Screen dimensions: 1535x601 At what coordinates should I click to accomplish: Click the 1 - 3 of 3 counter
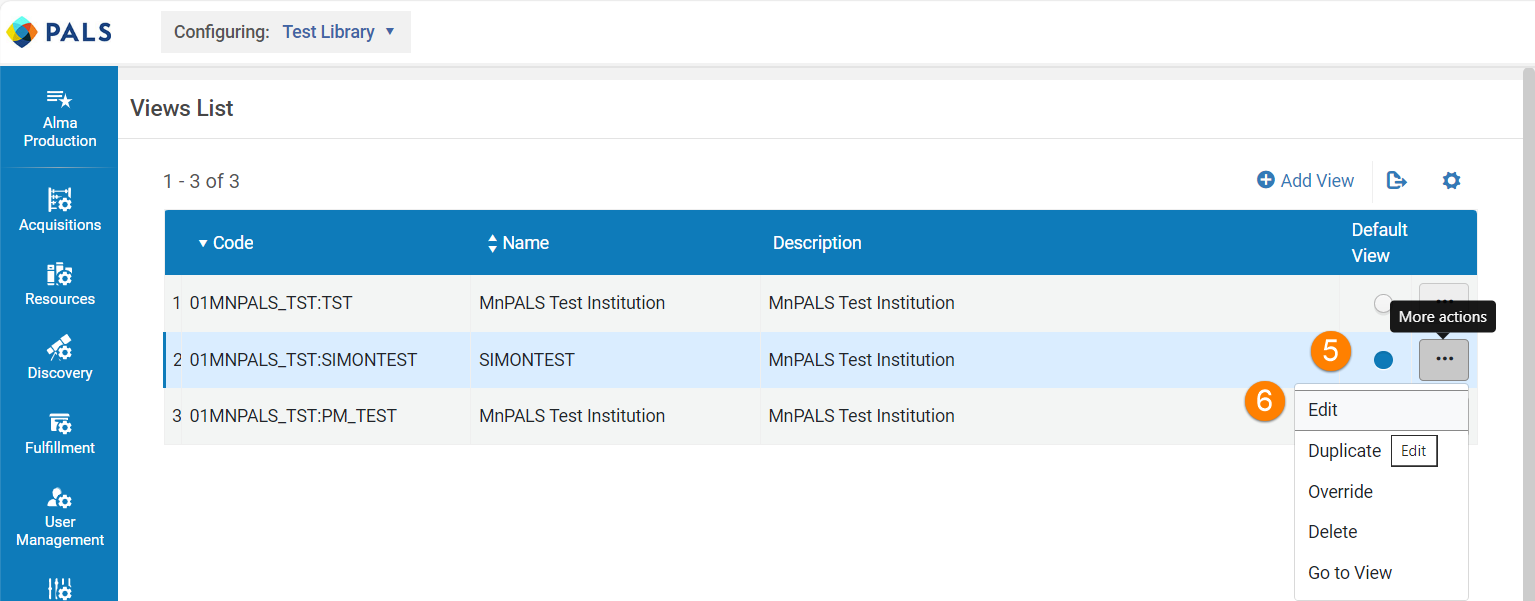[201, 181]
